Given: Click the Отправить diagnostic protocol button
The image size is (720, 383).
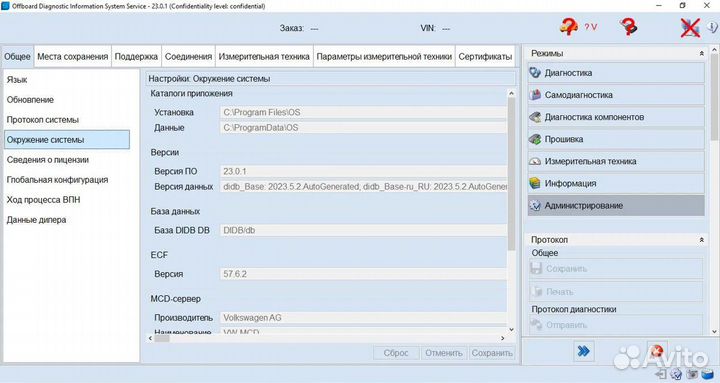Looking at the screenshot, I should pyautogui.click(x=616, y=325).
